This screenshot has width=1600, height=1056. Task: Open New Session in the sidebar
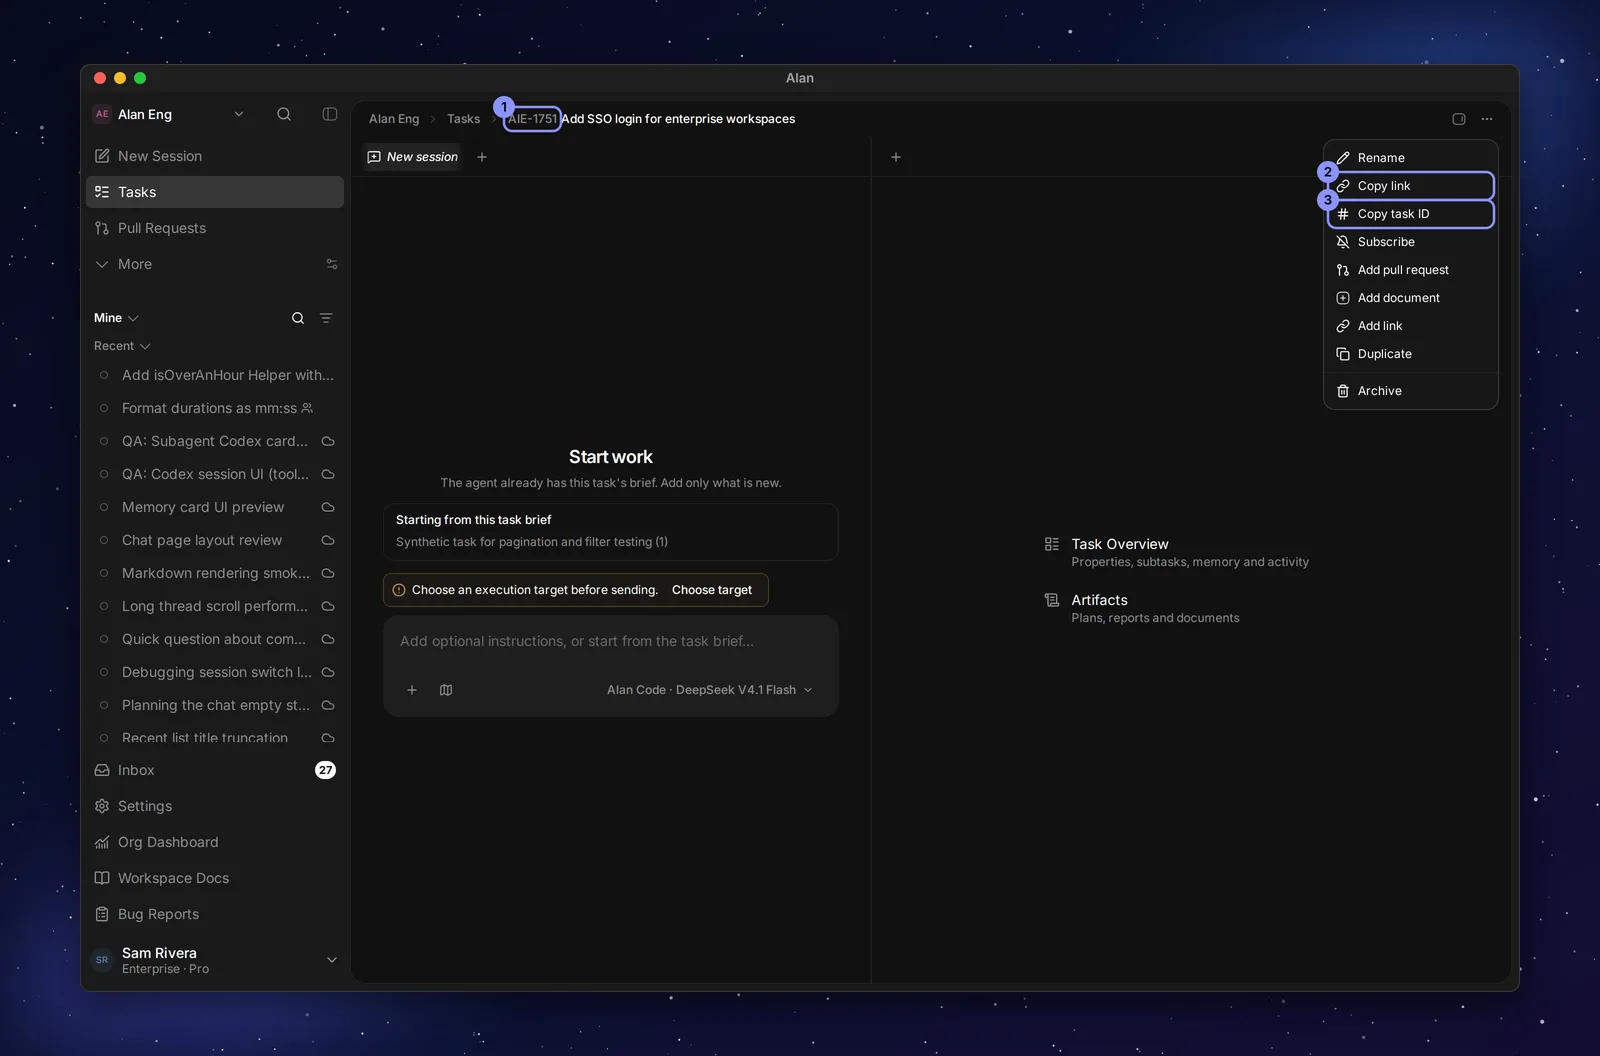coord(215,156)
